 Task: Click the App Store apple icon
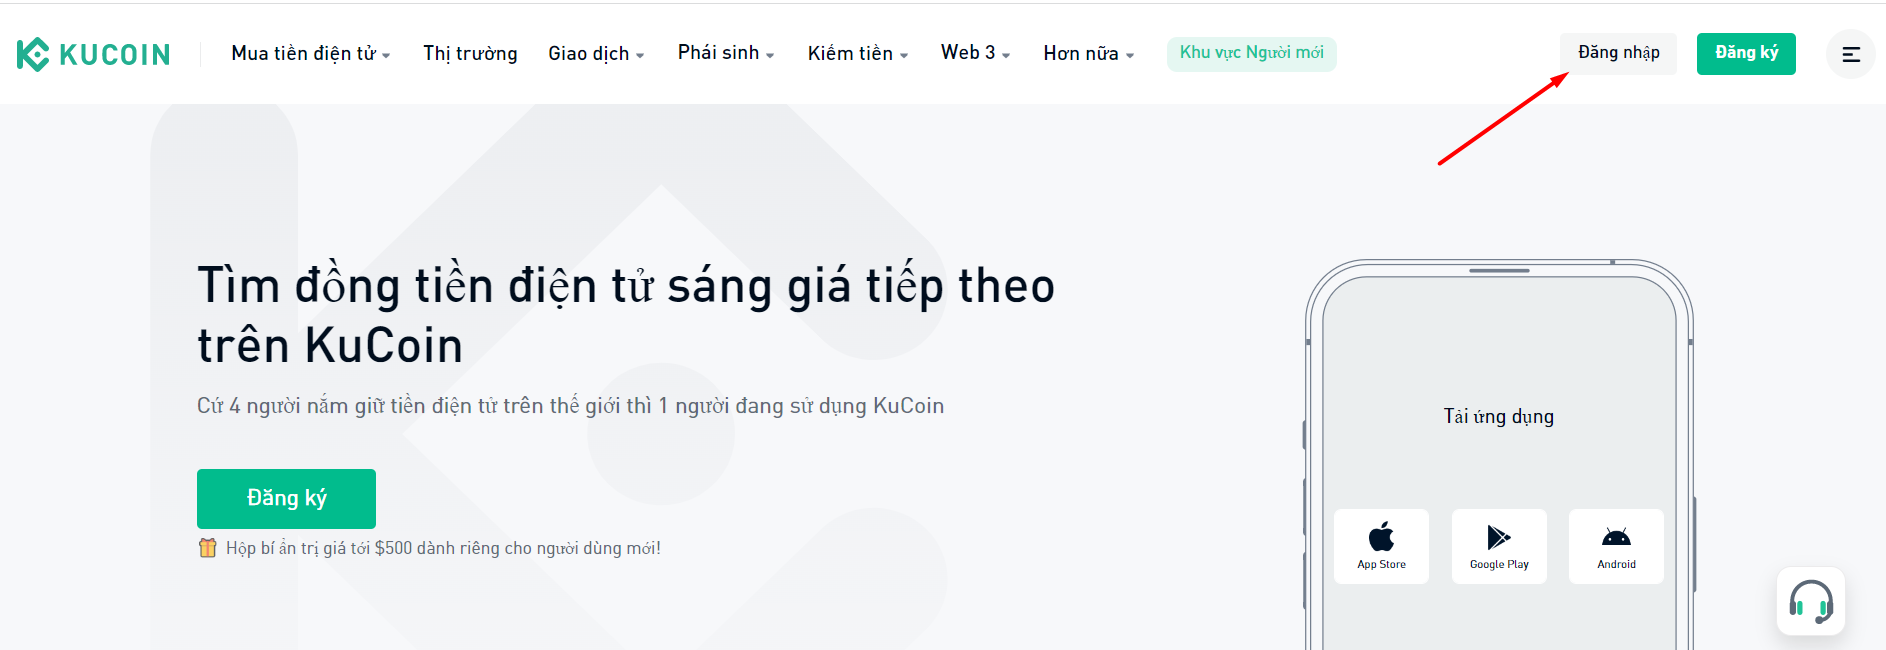[1381, 537]
